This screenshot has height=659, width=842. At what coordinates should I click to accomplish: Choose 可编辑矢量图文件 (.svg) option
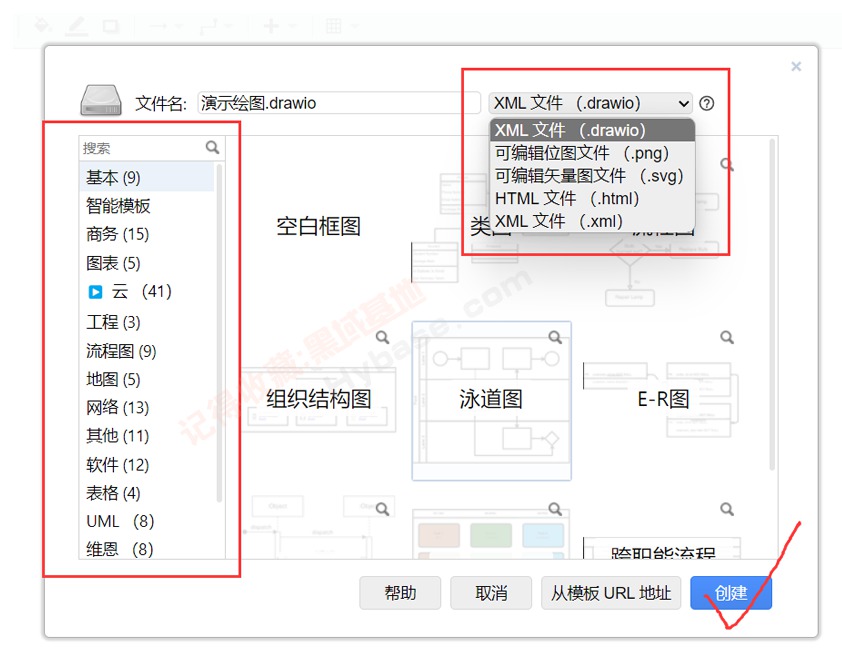click(x=592, y=176)
